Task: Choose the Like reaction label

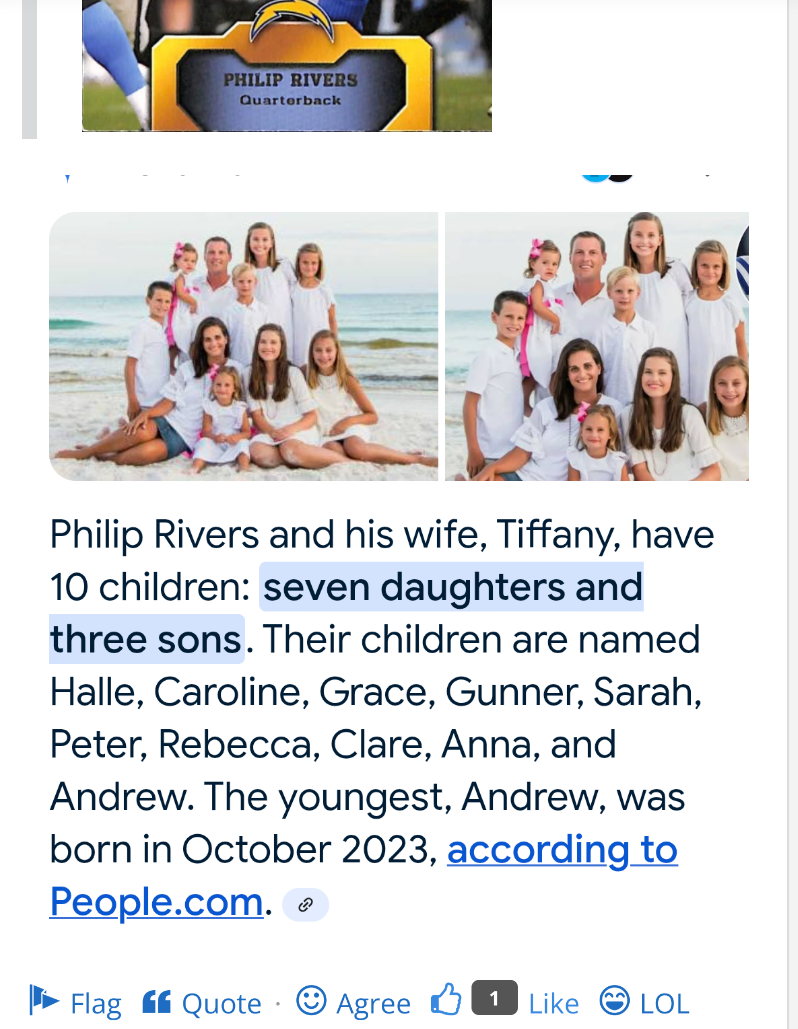Action: pos(554,1003)
